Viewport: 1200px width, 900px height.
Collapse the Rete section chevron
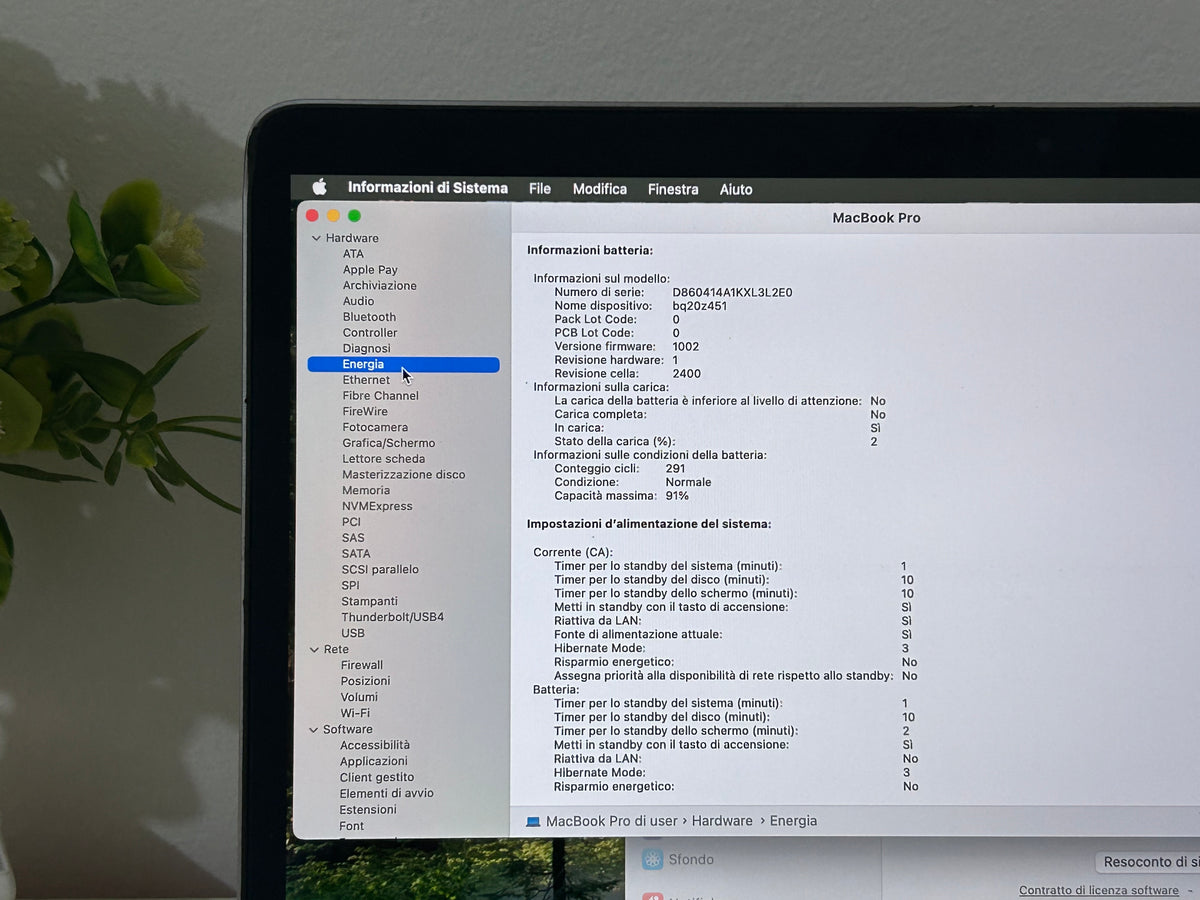[314, 650]
